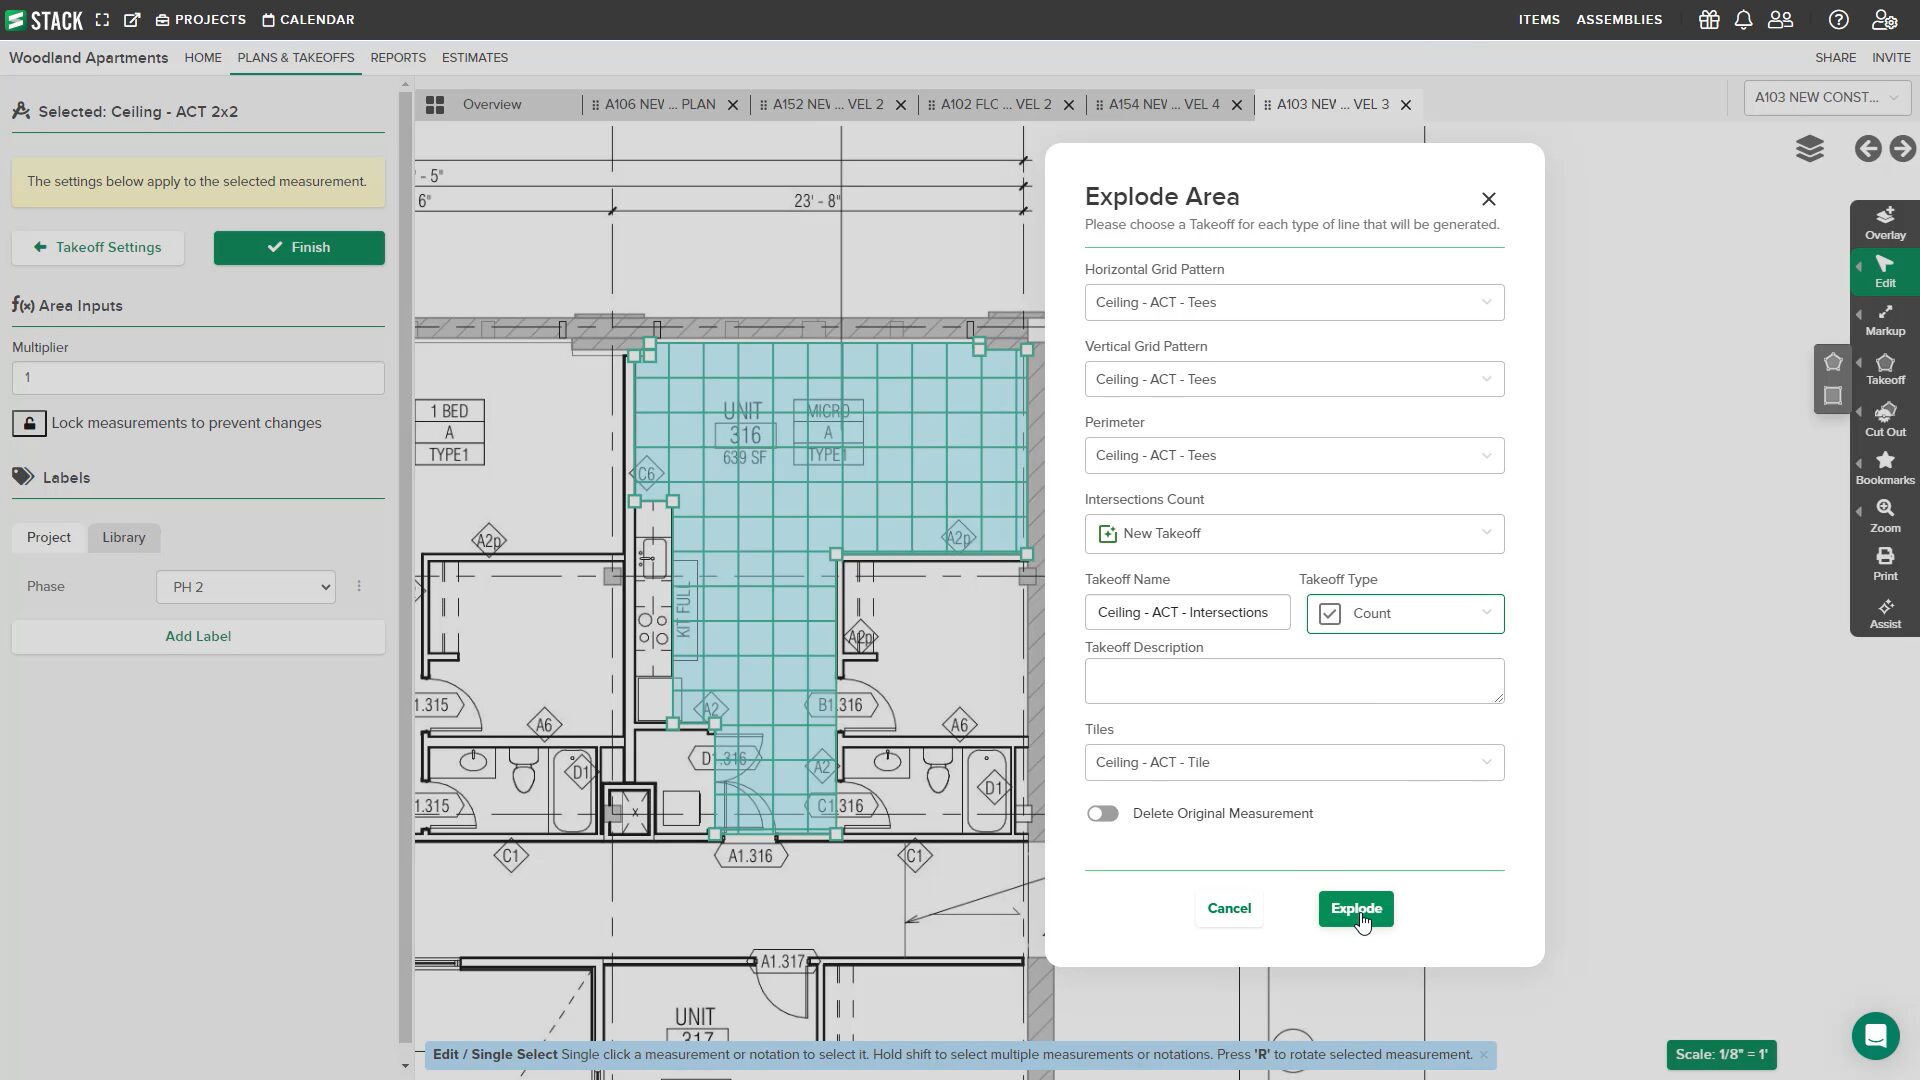Select the Zoom tool

click(1884, 514)
